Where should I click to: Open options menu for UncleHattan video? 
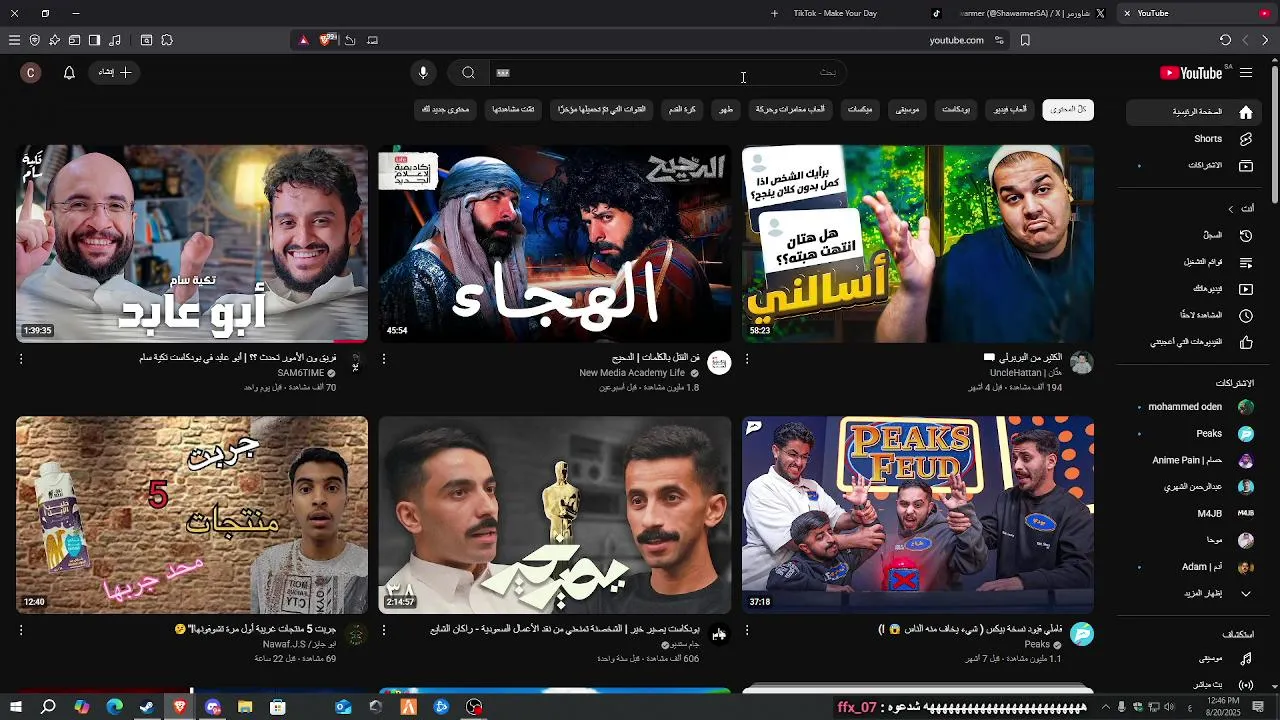747,358
